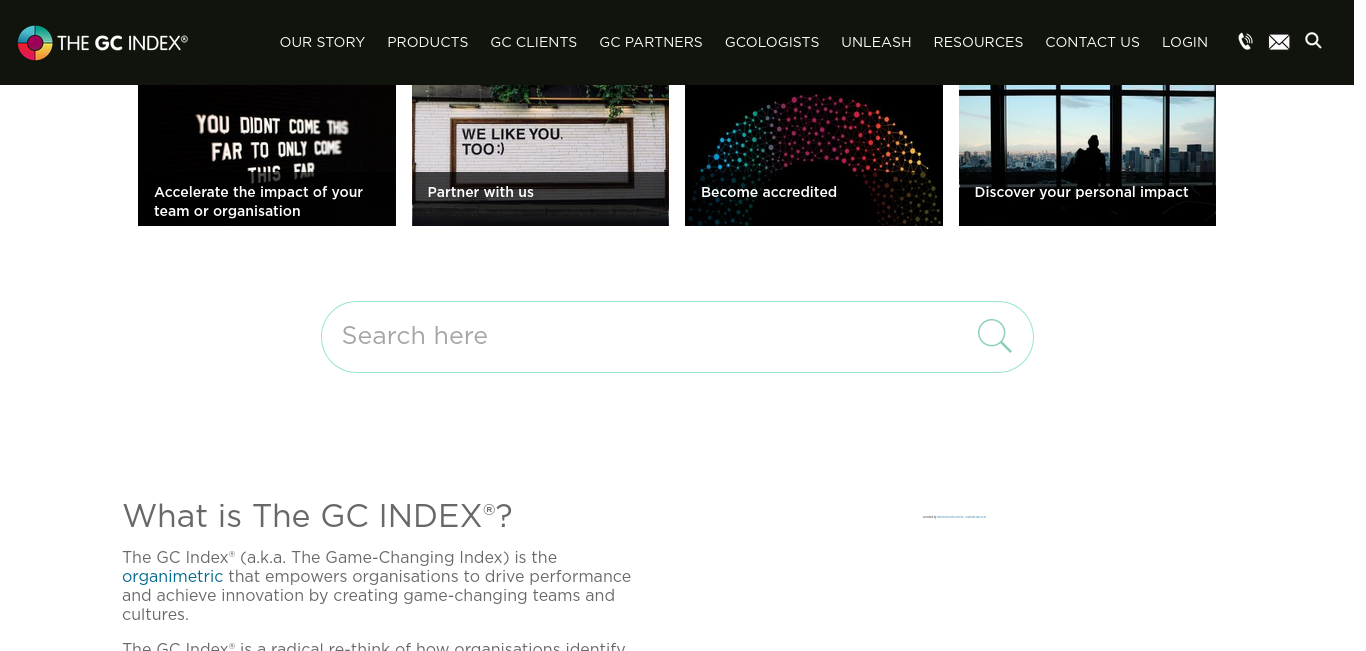1366x651 pixels.
Task: Follow the 'organimetric' link
Action: (x=173, y=577)
